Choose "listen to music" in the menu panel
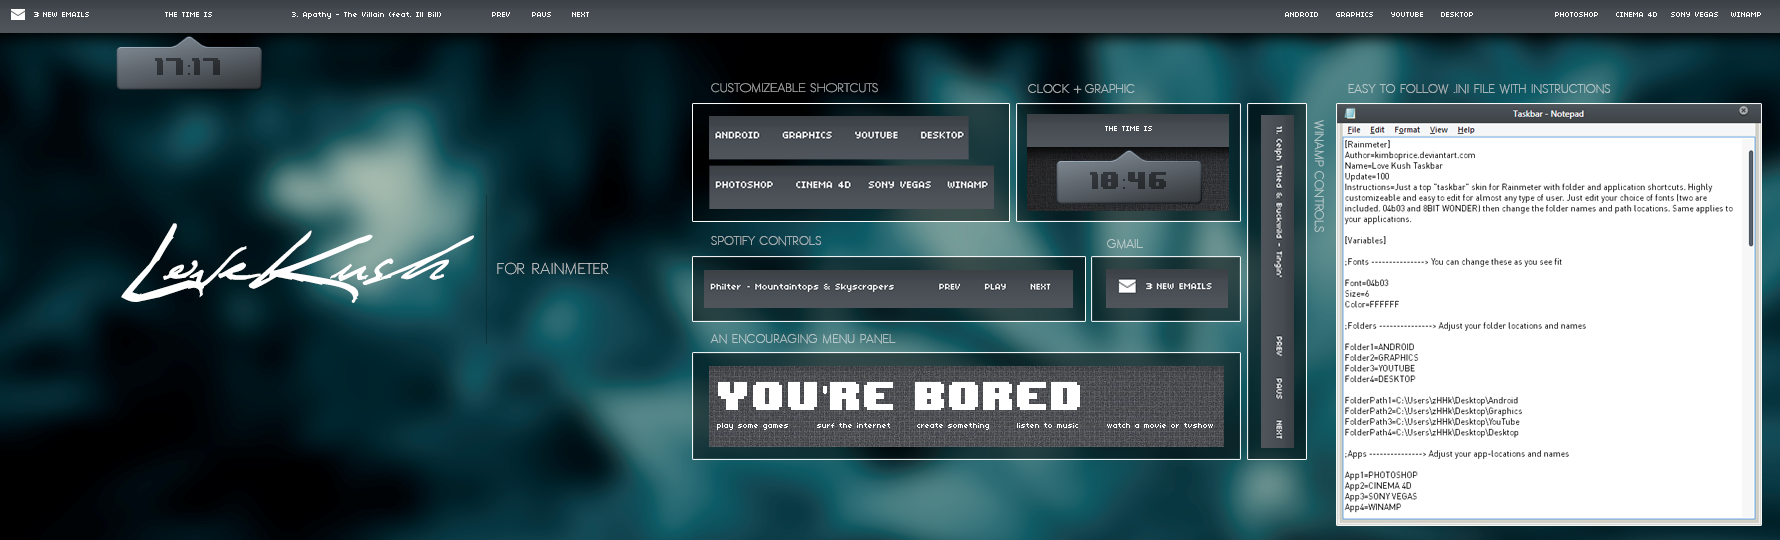 pos(1047,426)
